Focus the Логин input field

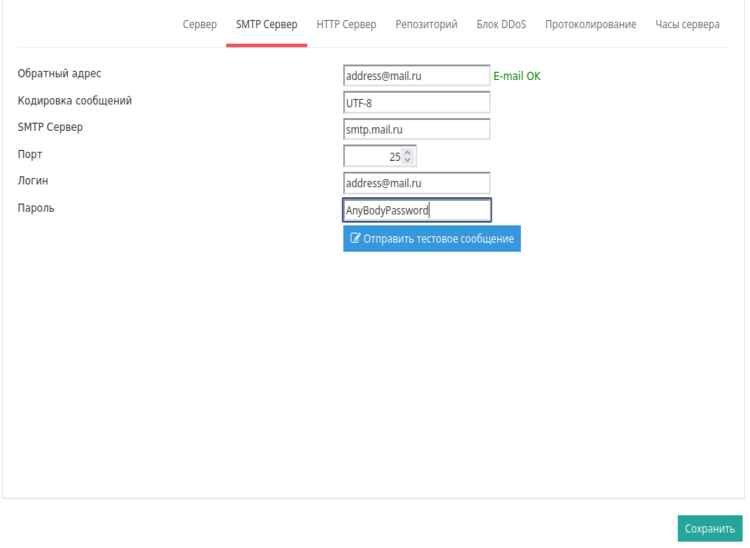[x=416, y=183]
